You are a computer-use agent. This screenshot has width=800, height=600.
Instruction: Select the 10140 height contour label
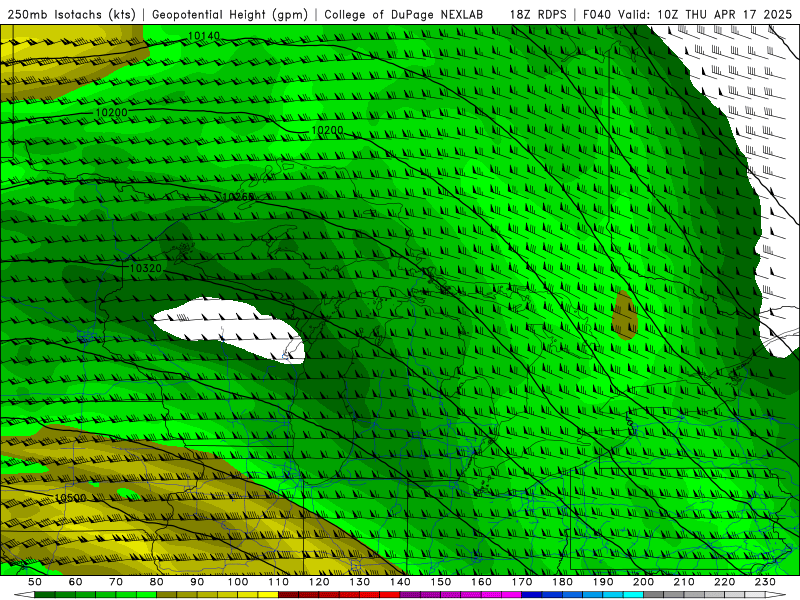click(x=204, y=36)
